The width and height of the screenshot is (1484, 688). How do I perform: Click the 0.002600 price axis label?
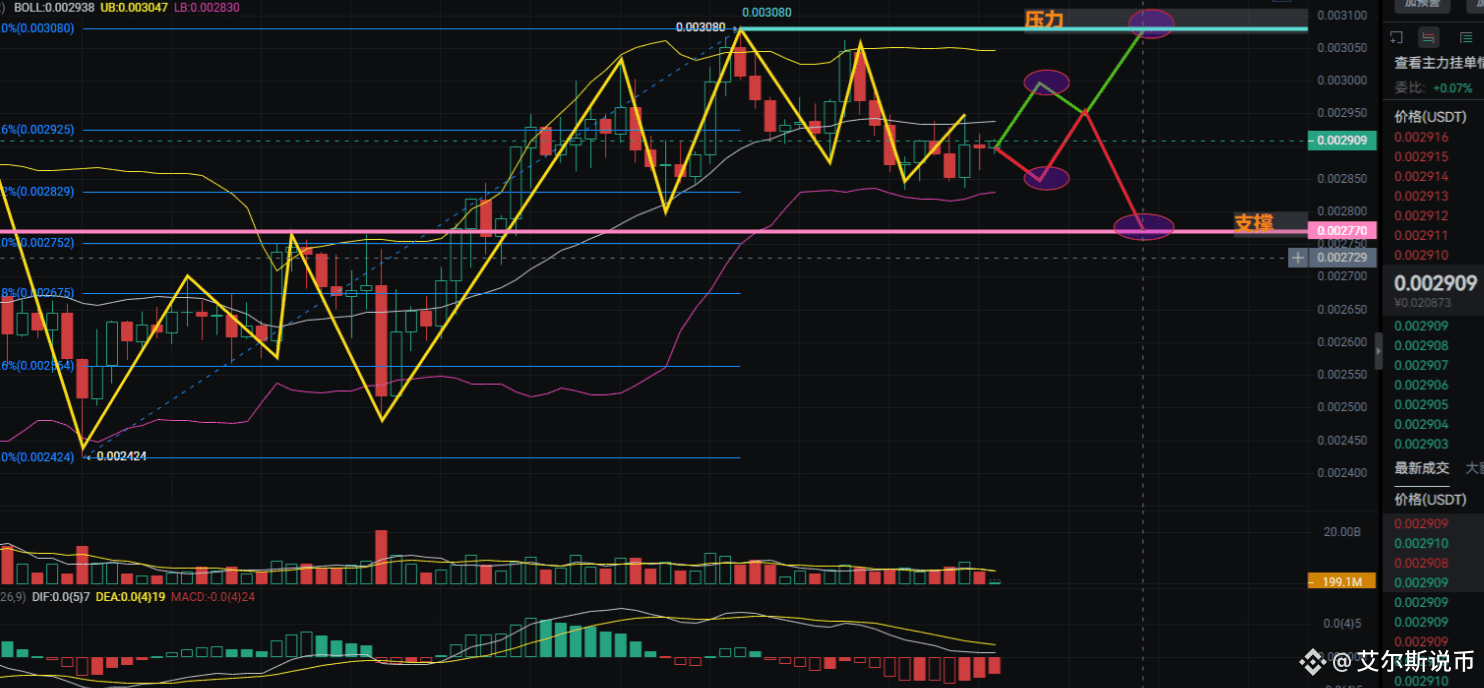[1343, 342]
